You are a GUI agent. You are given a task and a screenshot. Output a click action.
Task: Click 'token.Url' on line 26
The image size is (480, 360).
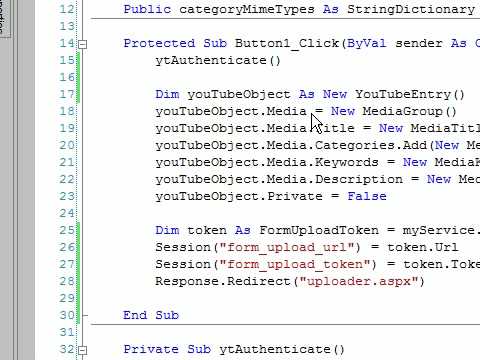coord(422,247)
